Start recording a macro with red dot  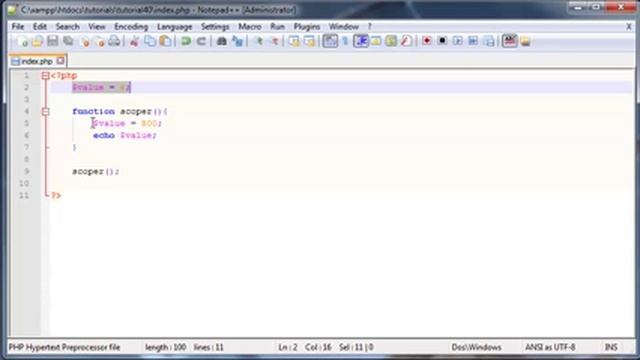click(x=427, y=41)
